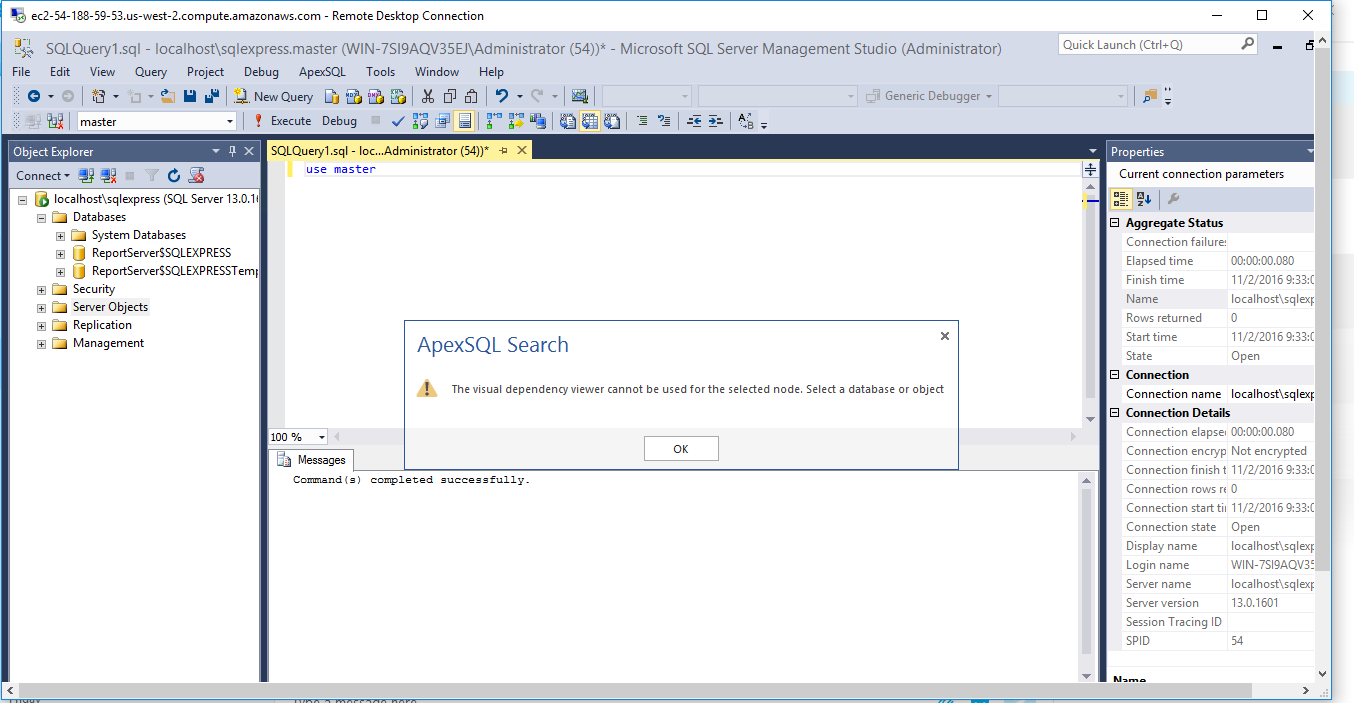Expand the System Databases node
The width and height of the screenshot is (1354, 703).
60,236
